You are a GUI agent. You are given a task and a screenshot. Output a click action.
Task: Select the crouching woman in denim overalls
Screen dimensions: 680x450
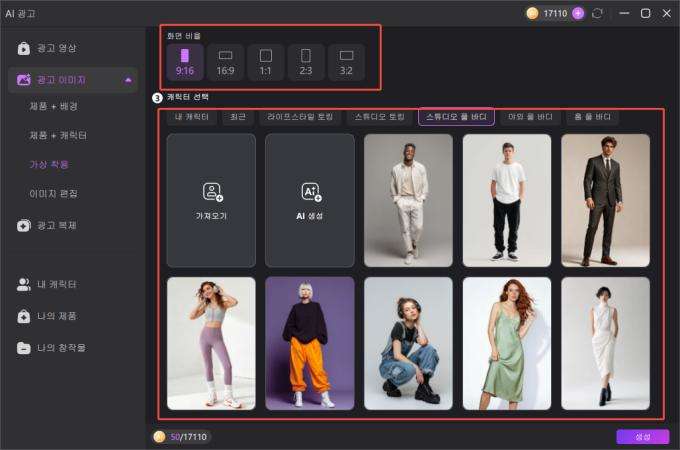point(408,343)
